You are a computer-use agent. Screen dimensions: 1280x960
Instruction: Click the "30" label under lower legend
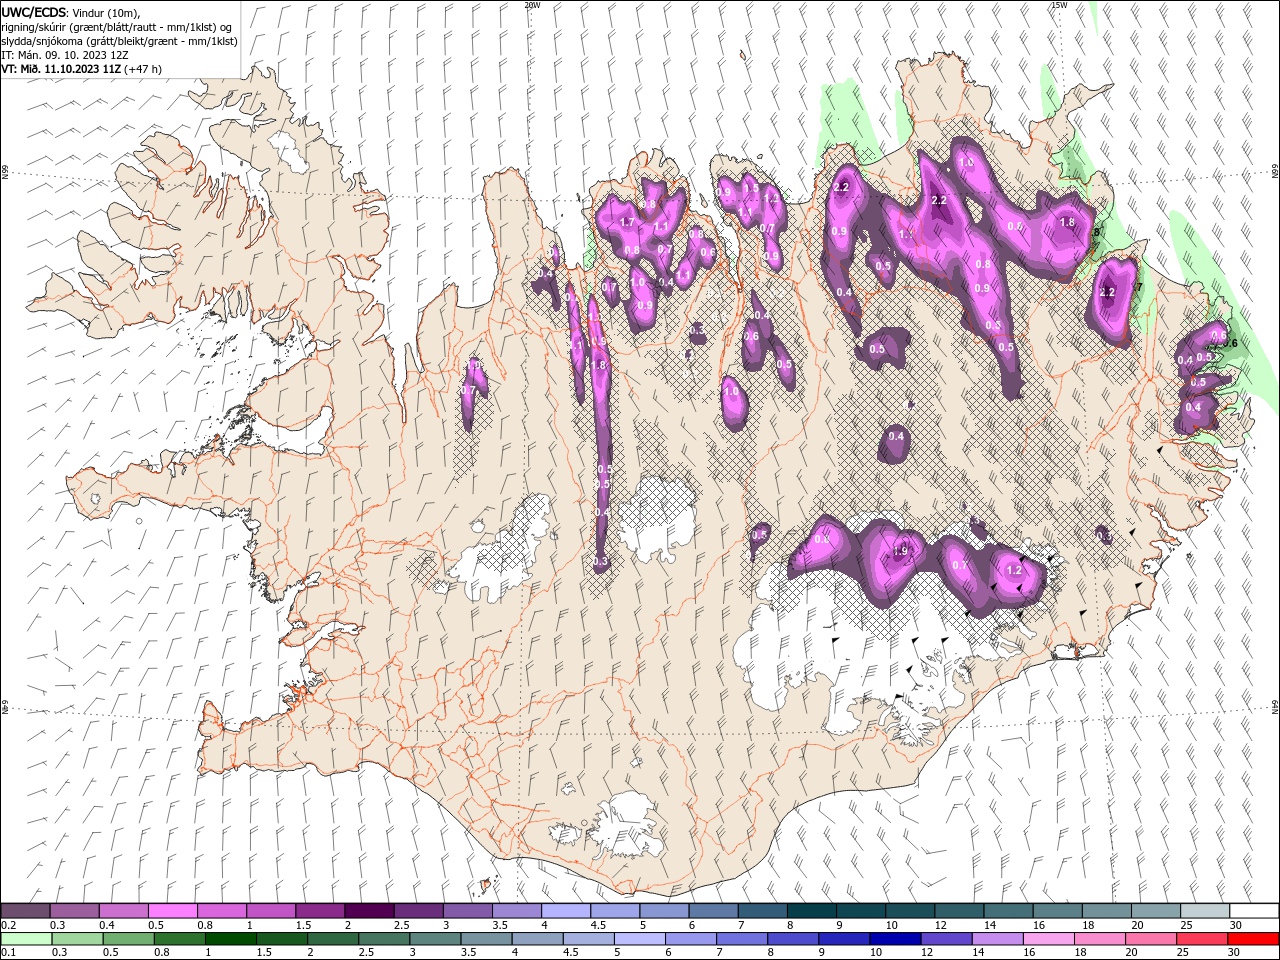tap(1236, 953)
